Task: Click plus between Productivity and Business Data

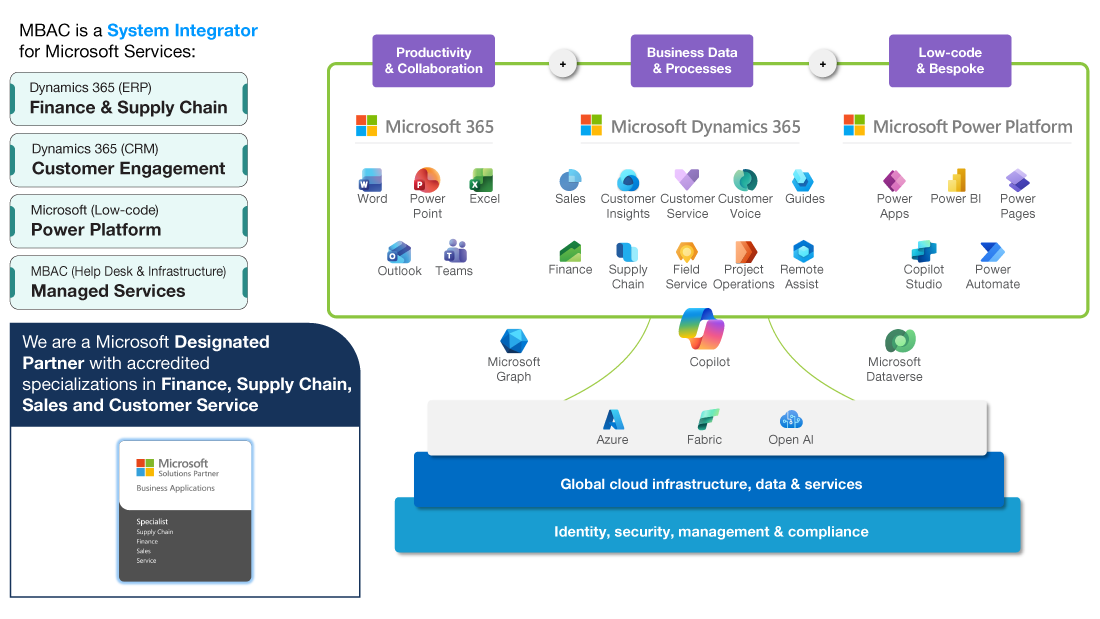Action: (x=563, y=64)
